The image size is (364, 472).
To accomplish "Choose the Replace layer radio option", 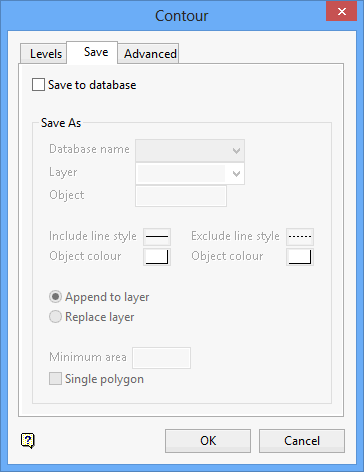I will point(55,317).
